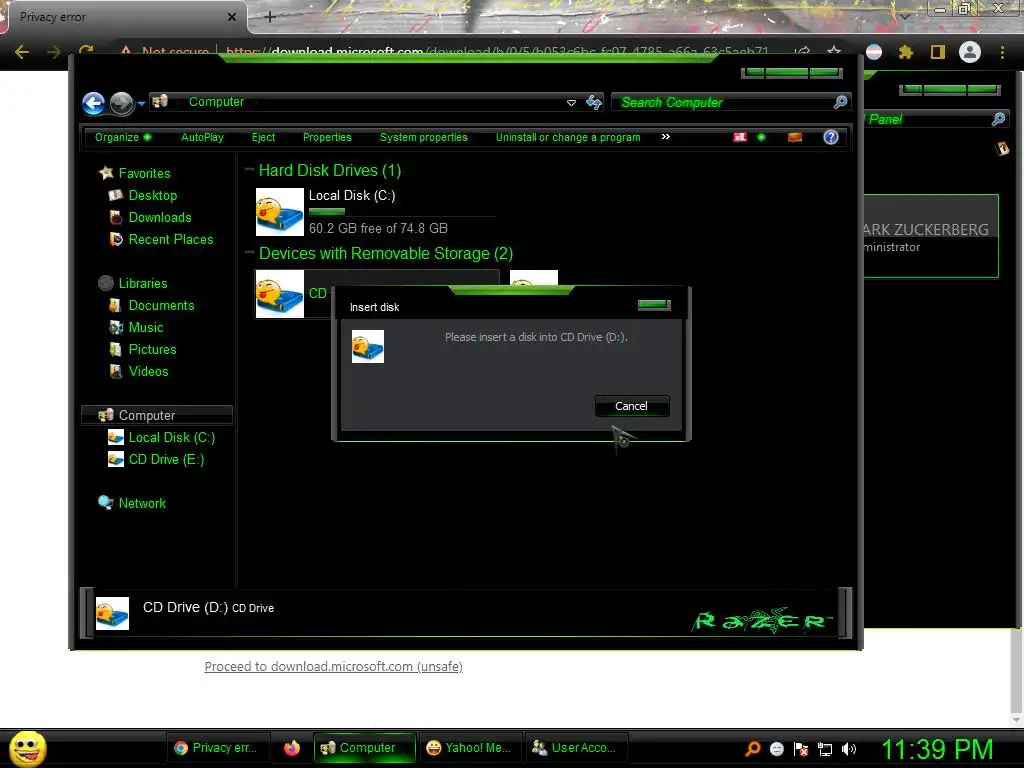This screenshot has width=1024, height=768.
Task: Collapse Devices with Removable Storage group
Action: (249, 253)
